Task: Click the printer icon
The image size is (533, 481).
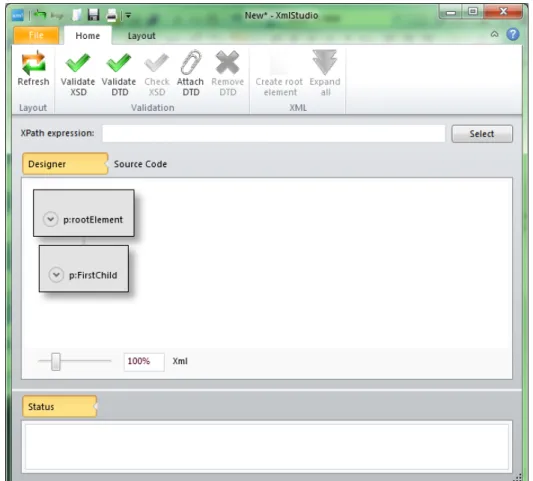Action: point(111,15)
